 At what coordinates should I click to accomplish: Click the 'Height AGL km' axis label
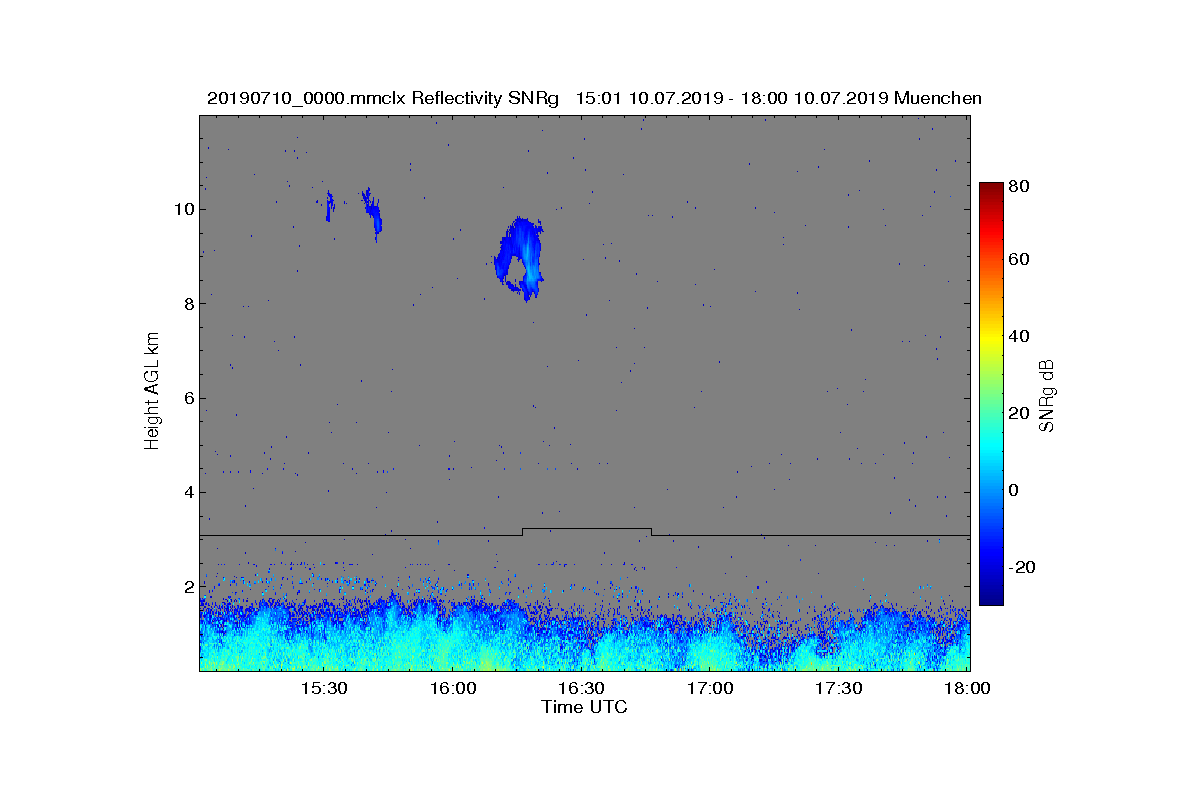point(152,393)
